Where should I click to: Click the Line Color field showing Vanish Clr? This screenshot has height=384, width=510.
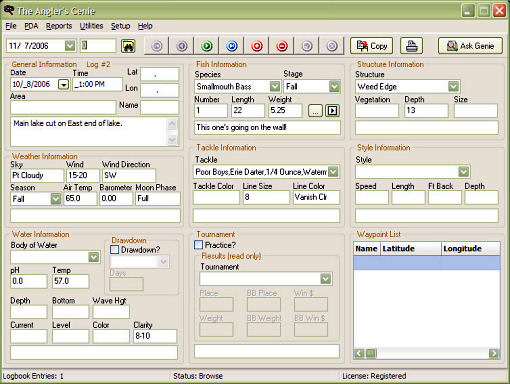coord(316,197)
